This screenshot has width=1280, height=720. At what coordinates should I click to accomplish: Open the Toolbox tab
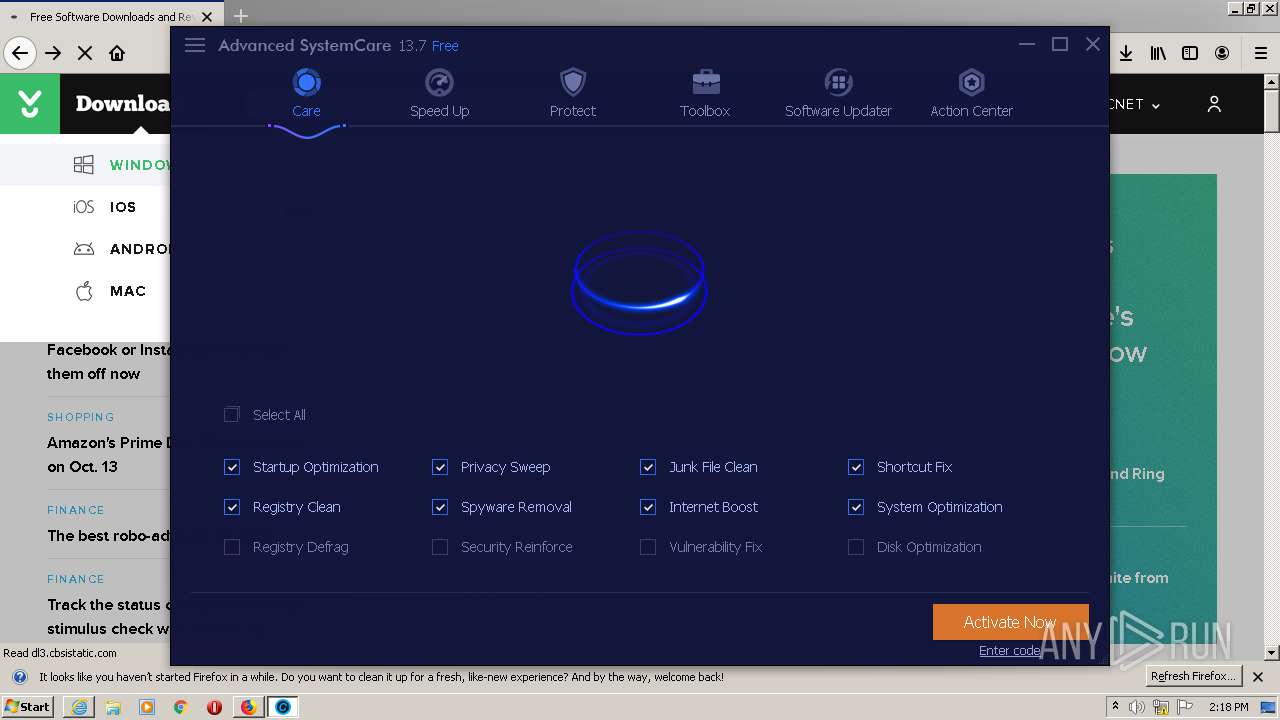coord(705,94)
